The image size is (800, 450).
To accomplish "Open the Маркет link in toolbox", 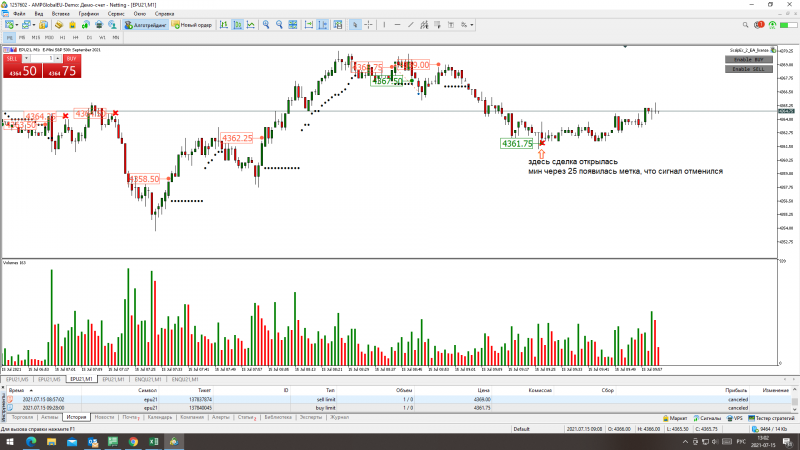I will 674,418.
